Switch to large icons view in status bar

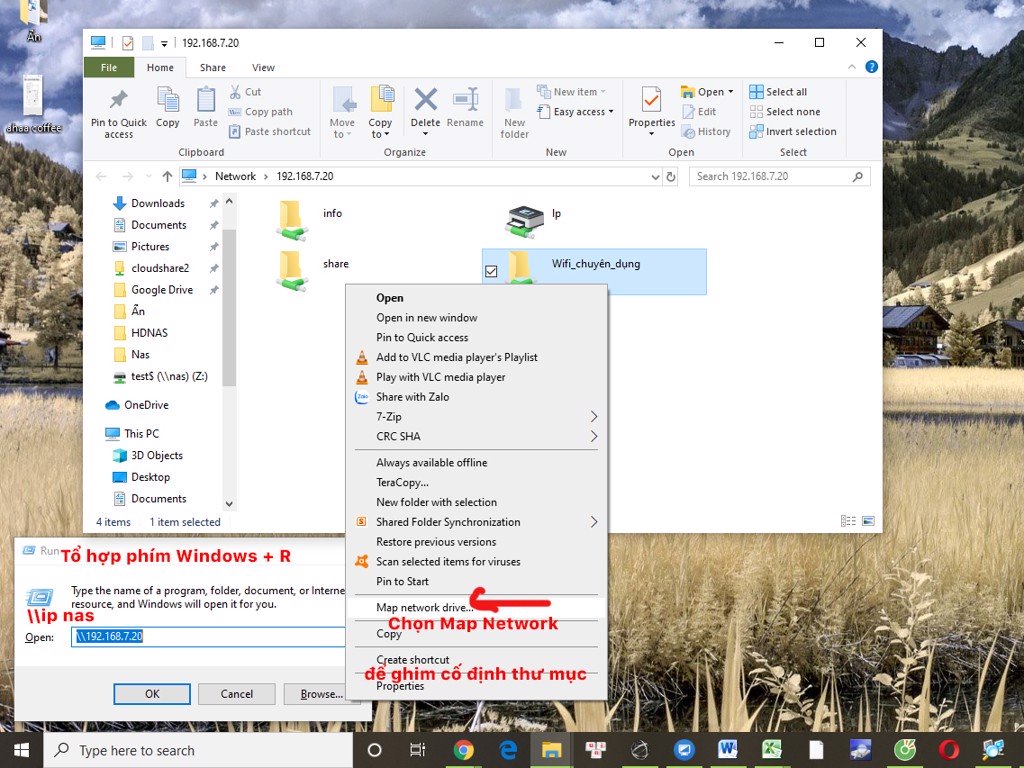point(868,521)
